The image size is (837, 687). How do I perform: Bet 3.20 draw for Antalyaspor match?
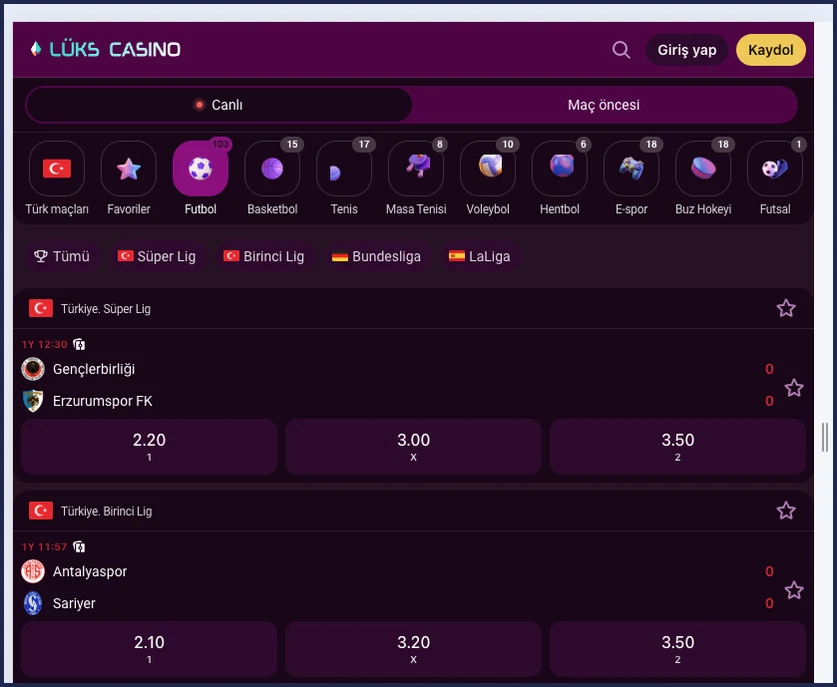pos(413,649)
